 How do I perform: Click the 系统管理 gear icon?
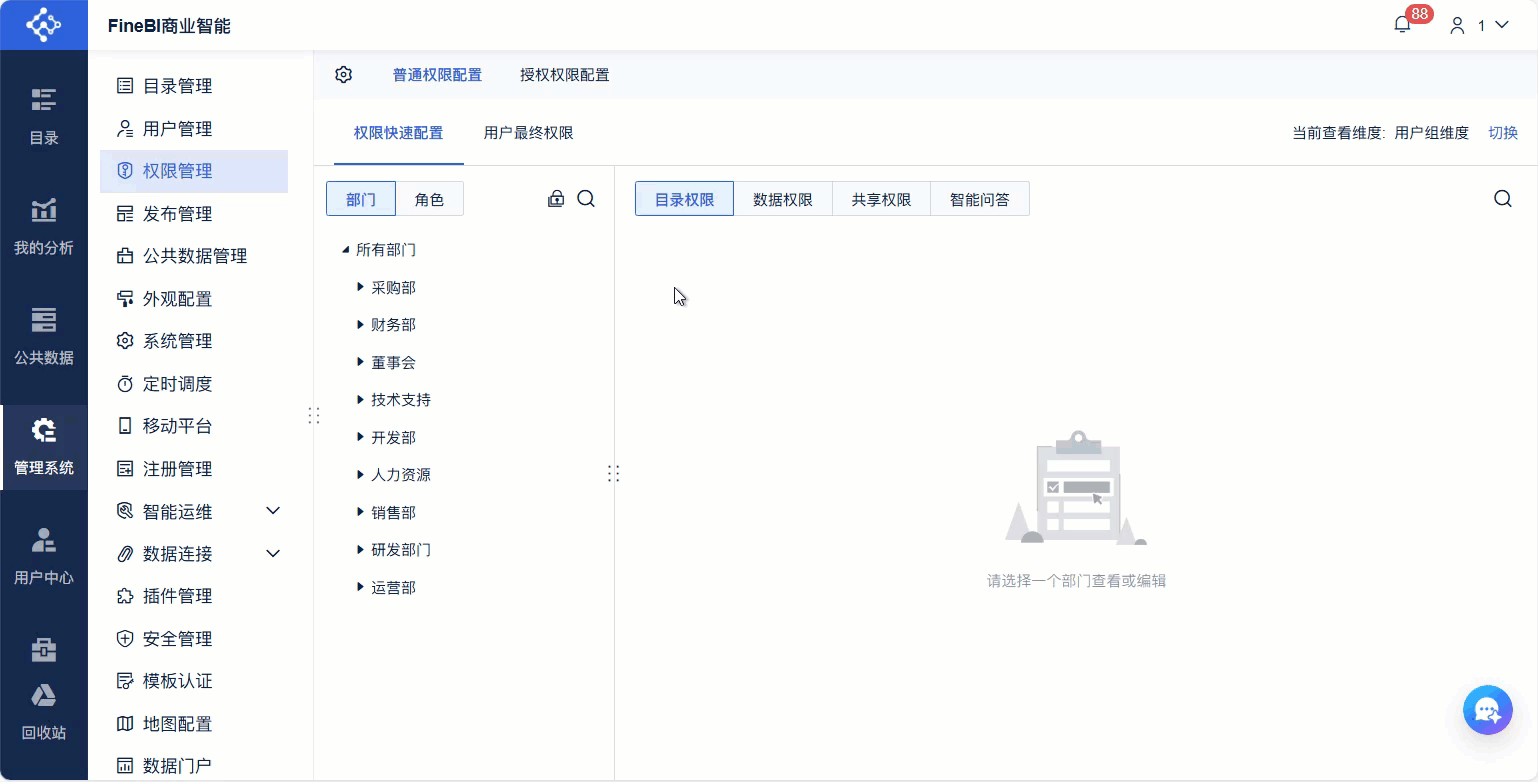125,341
